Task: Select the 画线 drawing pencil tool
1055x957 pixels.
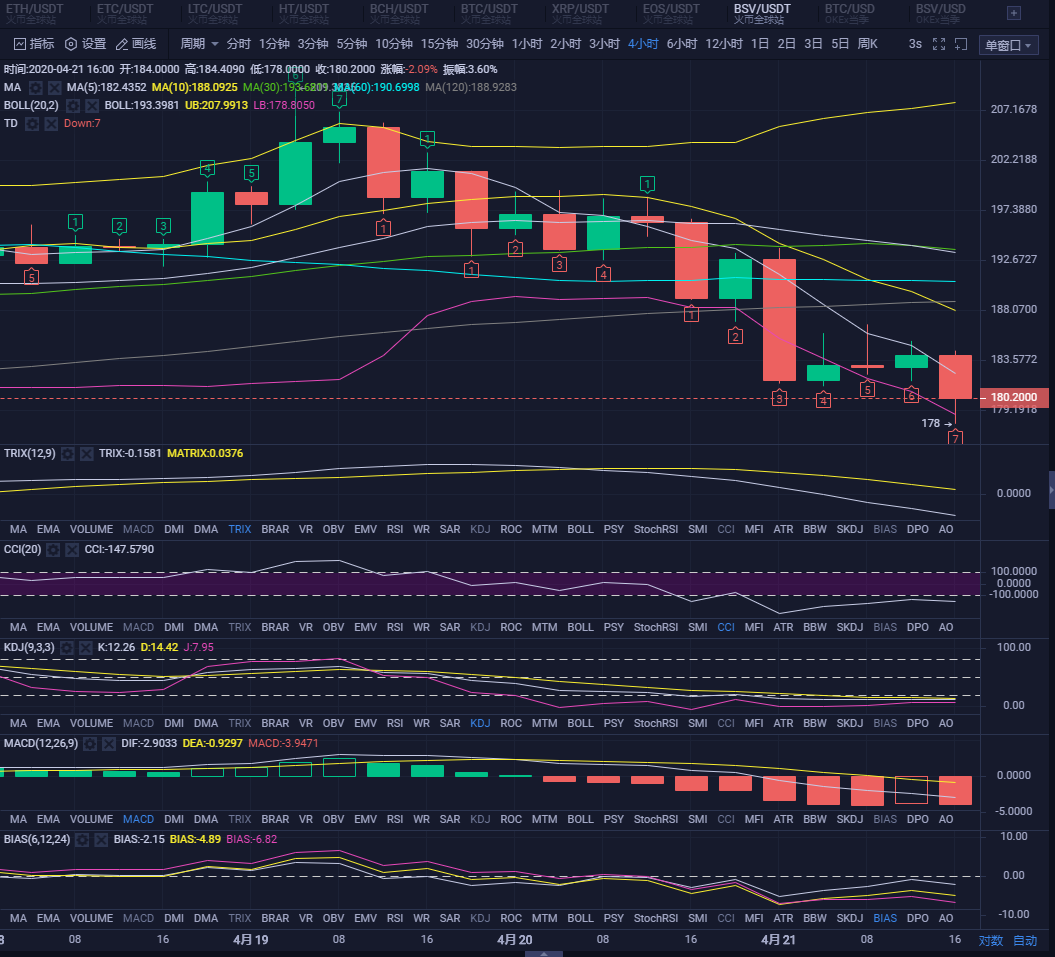Action: 136,44
